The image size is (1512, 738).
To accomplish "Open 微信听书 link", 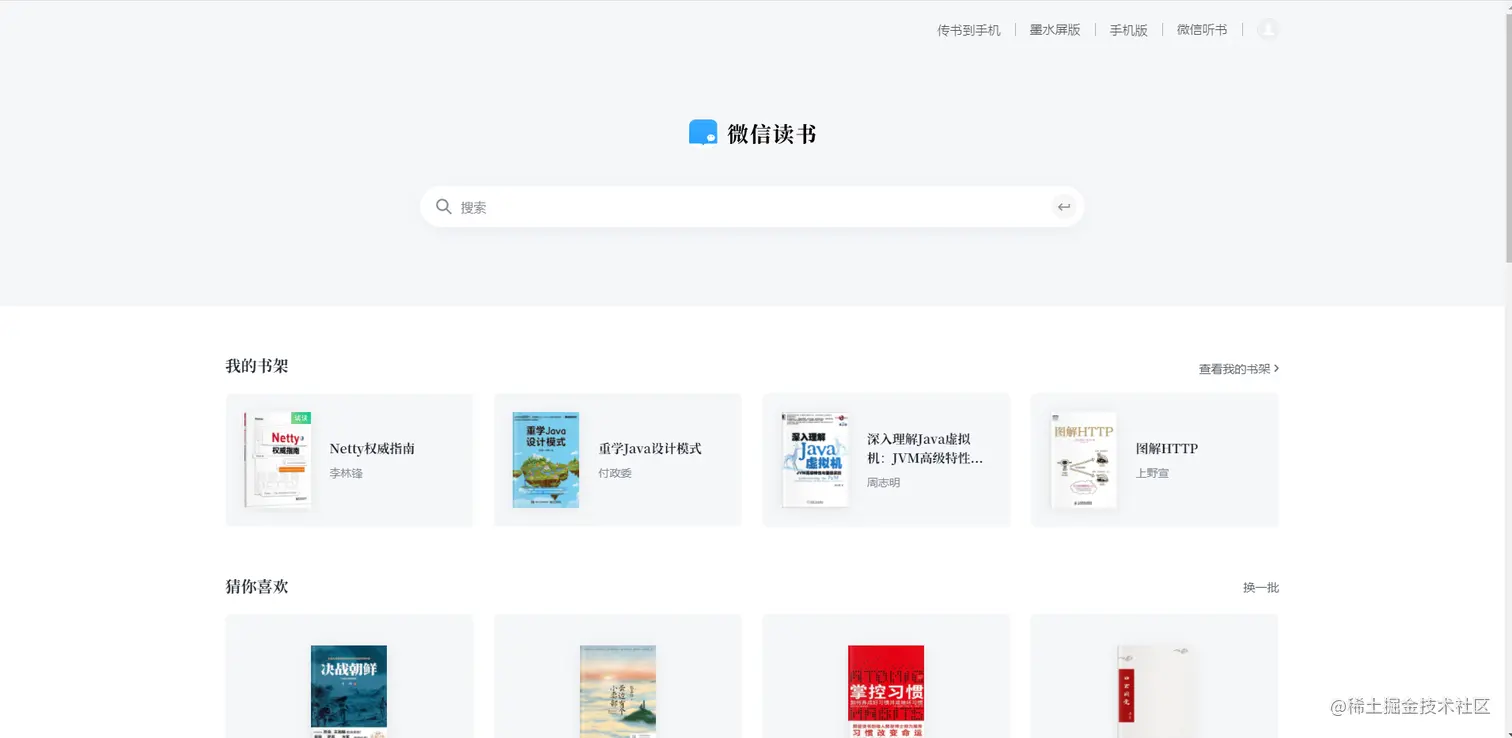I will [1202, 30].
